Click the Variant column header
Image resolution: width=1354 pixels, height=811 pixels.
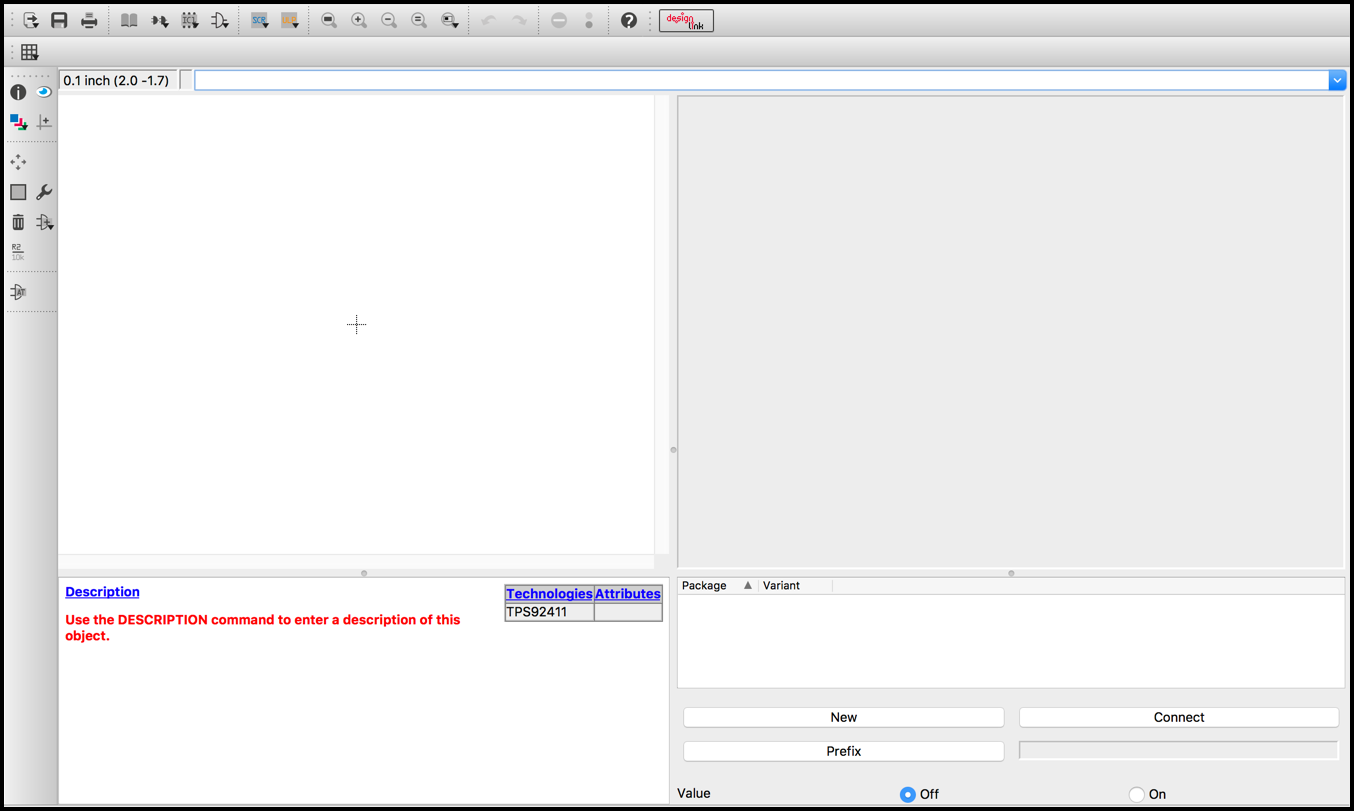pyautogui.click(x=795, y=585)
